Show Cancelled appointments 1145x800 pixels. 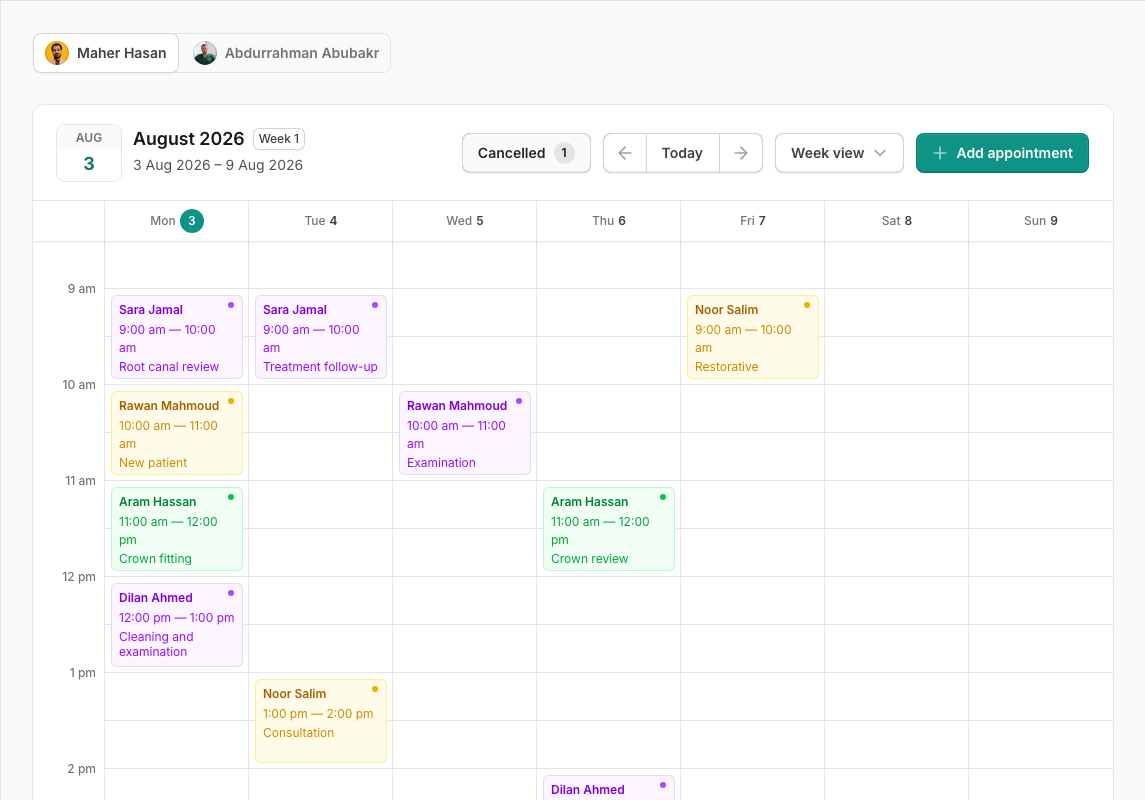point(526,153)
